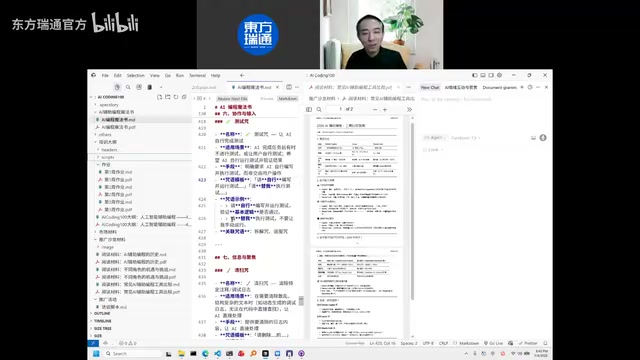This screenshot has height=360, width=640.
Task: Zoom in the PDF viewer
Action: point(384,109)
